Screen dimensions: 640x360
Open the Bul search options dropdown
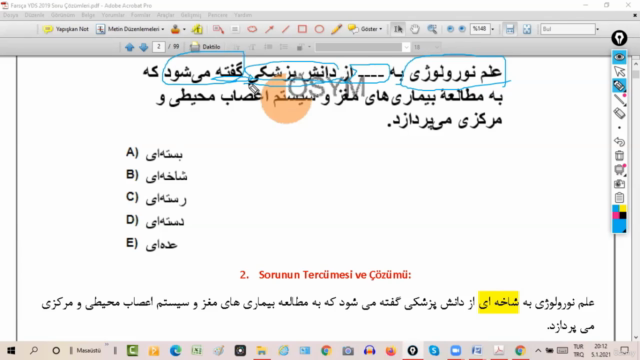click(x=598, y=29)
